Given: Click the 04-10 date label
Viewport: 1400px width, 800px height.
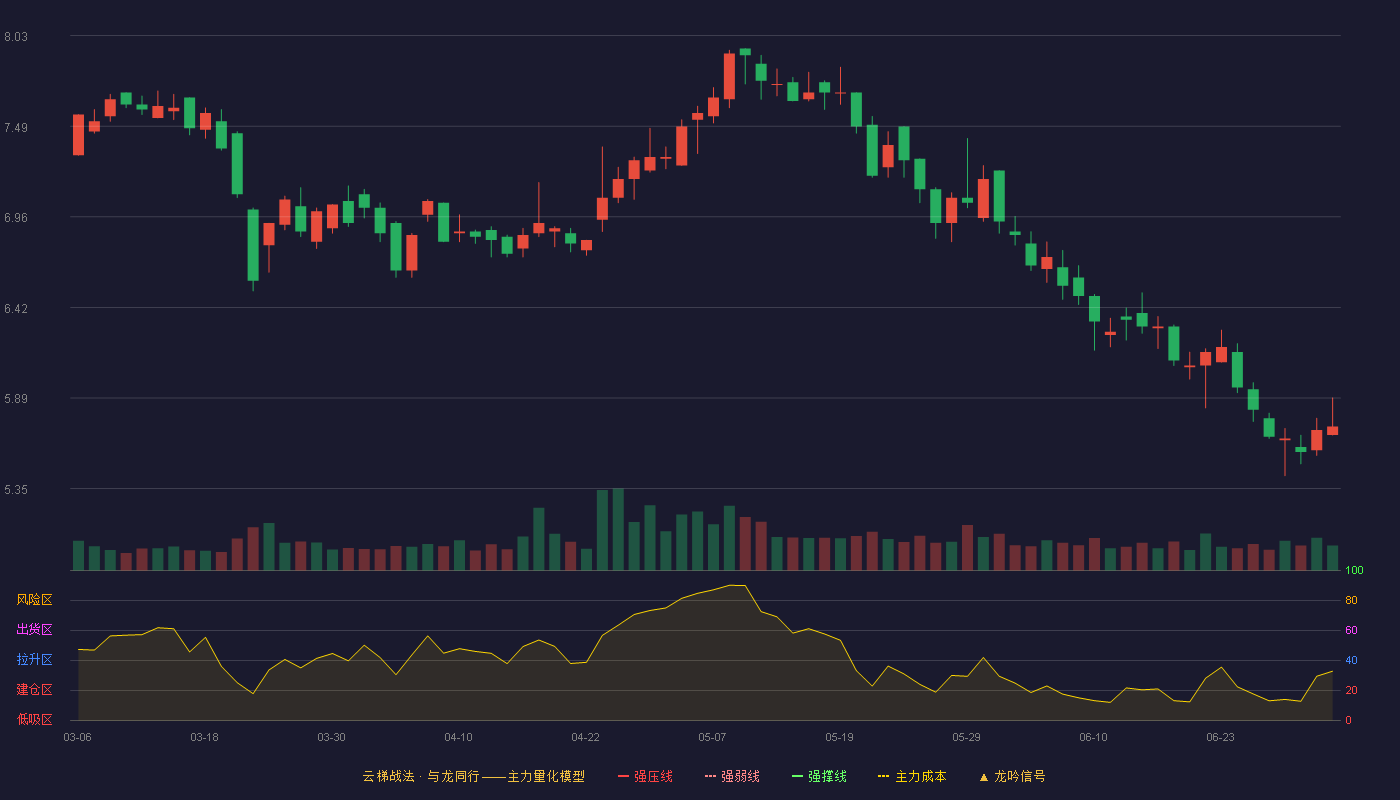Looking at the screenshot, I should [458, 737].
